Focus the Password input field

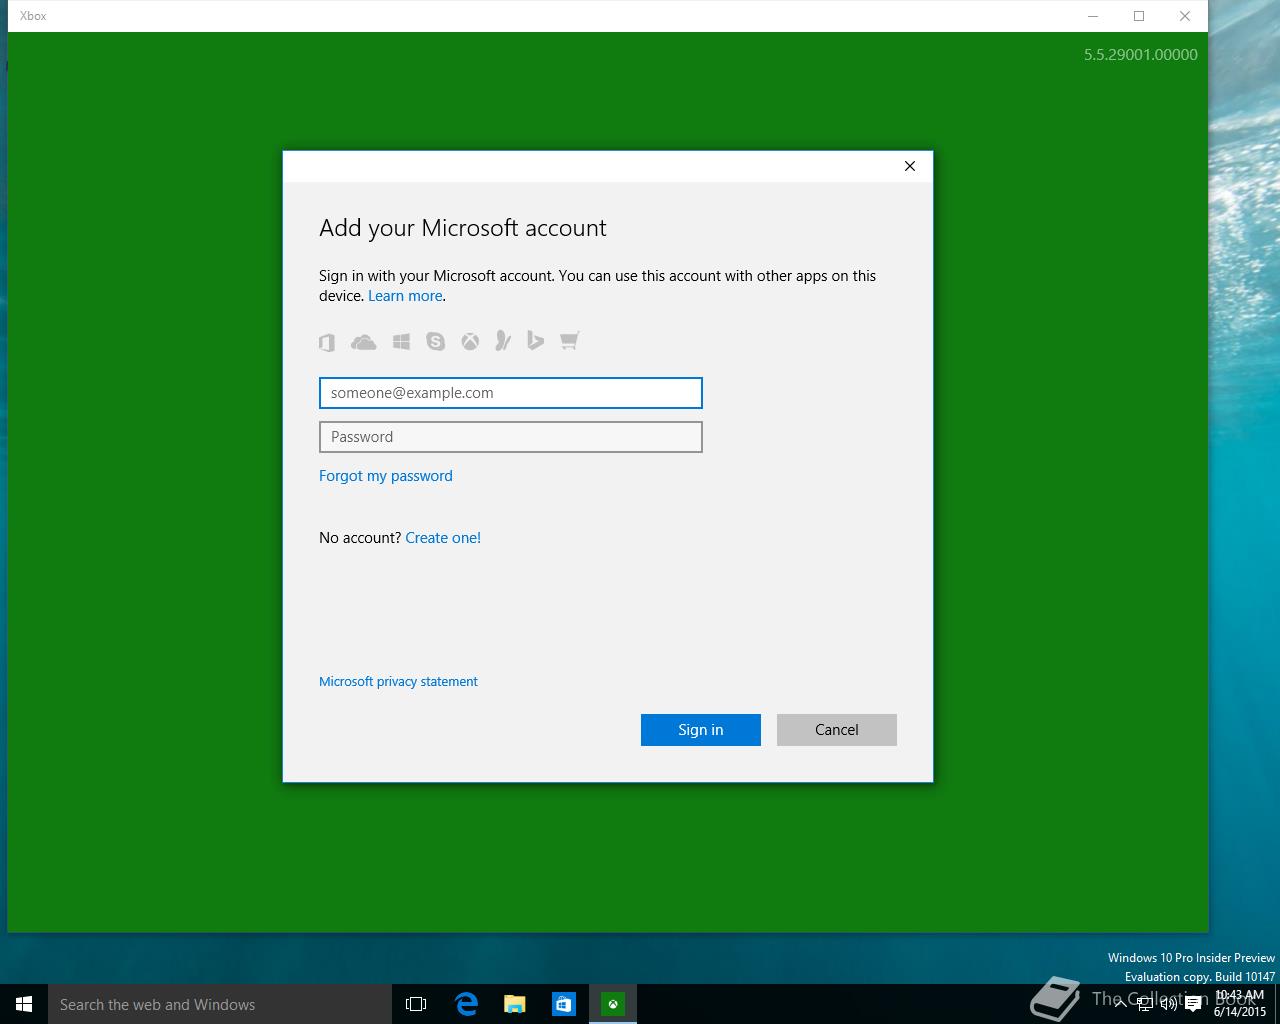click(x=511, y=437)
